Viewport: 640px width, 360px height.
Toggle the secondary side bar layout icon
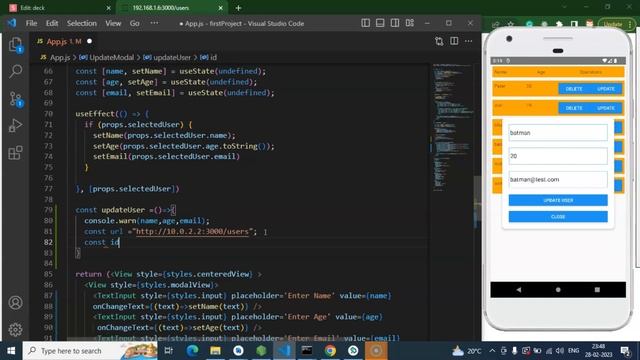(395, 23)
